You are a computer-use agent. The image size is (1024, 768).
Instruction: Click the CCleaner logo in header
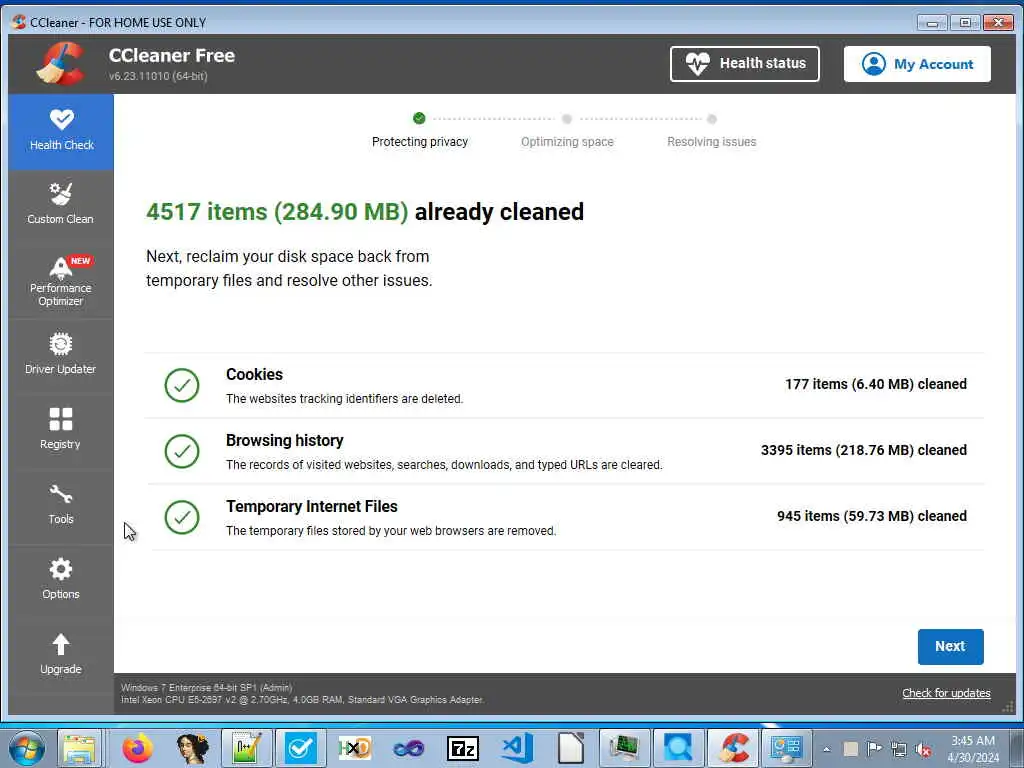point(61,63)
